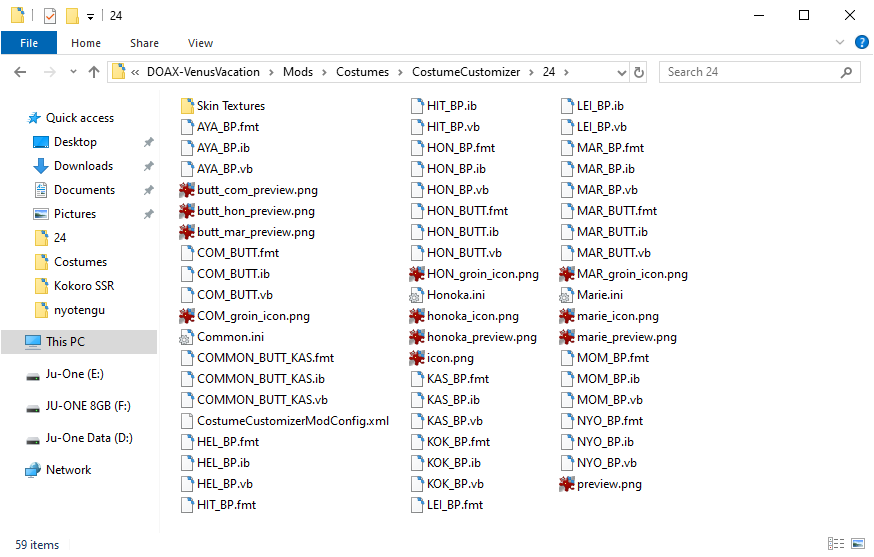Switch to Details view in status bar

click(x=836, y=543)
